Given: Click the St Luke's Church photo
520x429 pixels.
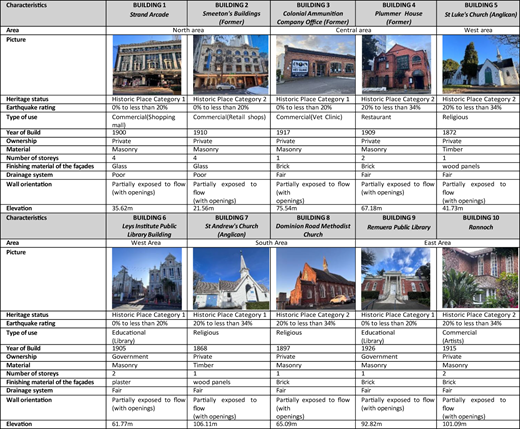Looking at the screenshot, I should pyautogui.click(x=480, y=65).
